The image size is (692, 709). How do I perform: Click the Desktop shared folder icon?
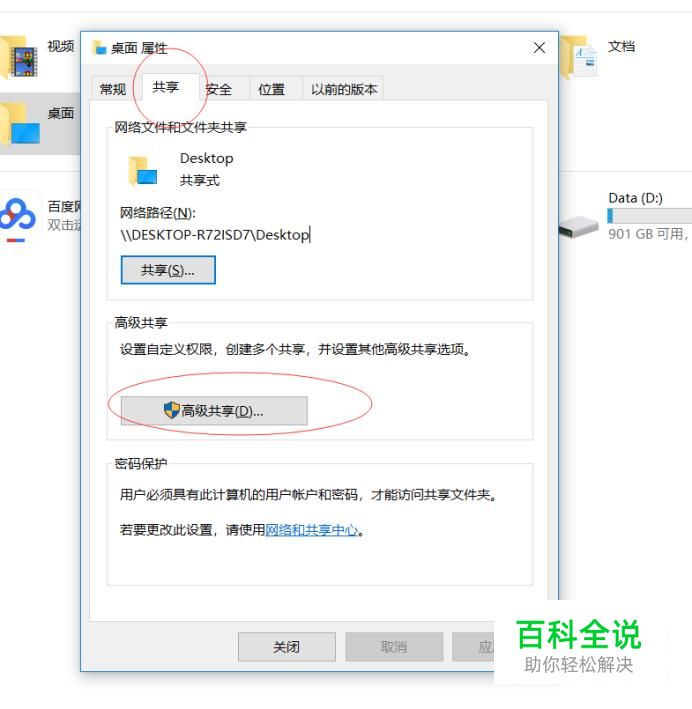[x=143, y=171]
